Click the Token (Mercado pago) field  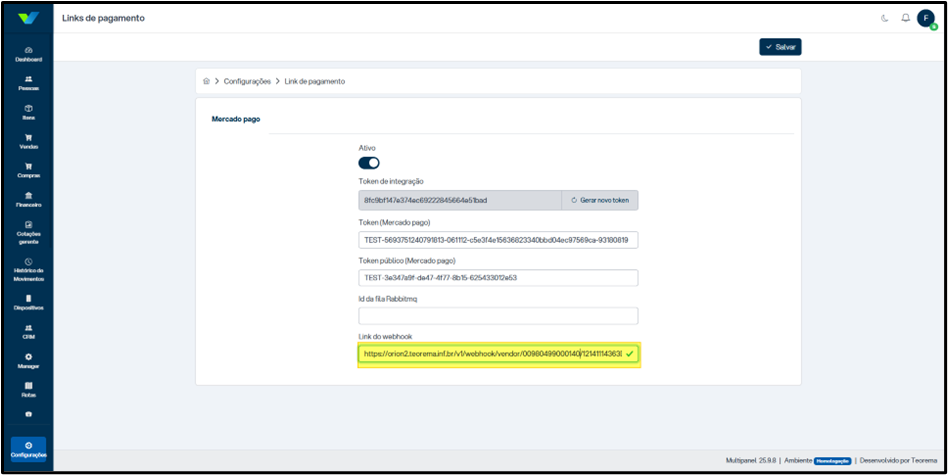pos(498,240)
